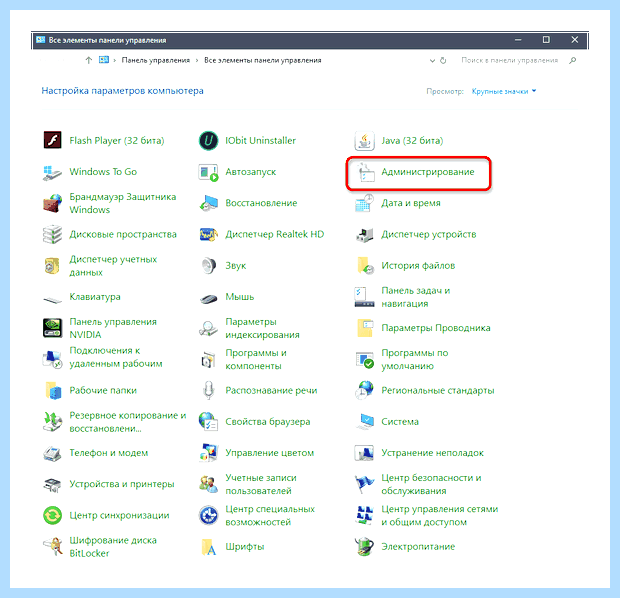Viewport: 620px width, 598px height.
Task: Refresh the control panel view
Action: click(x=443, y=61)
